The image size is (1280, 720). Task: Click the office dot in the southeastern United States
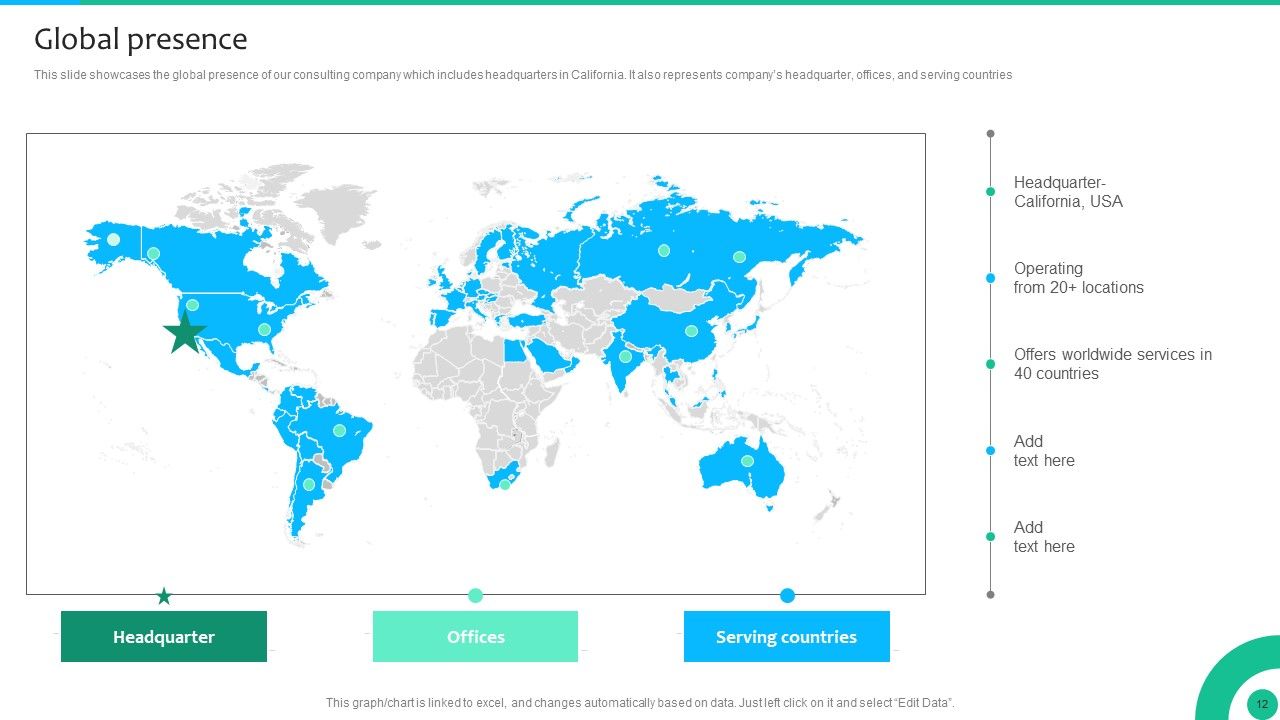(x=264, y=329)
